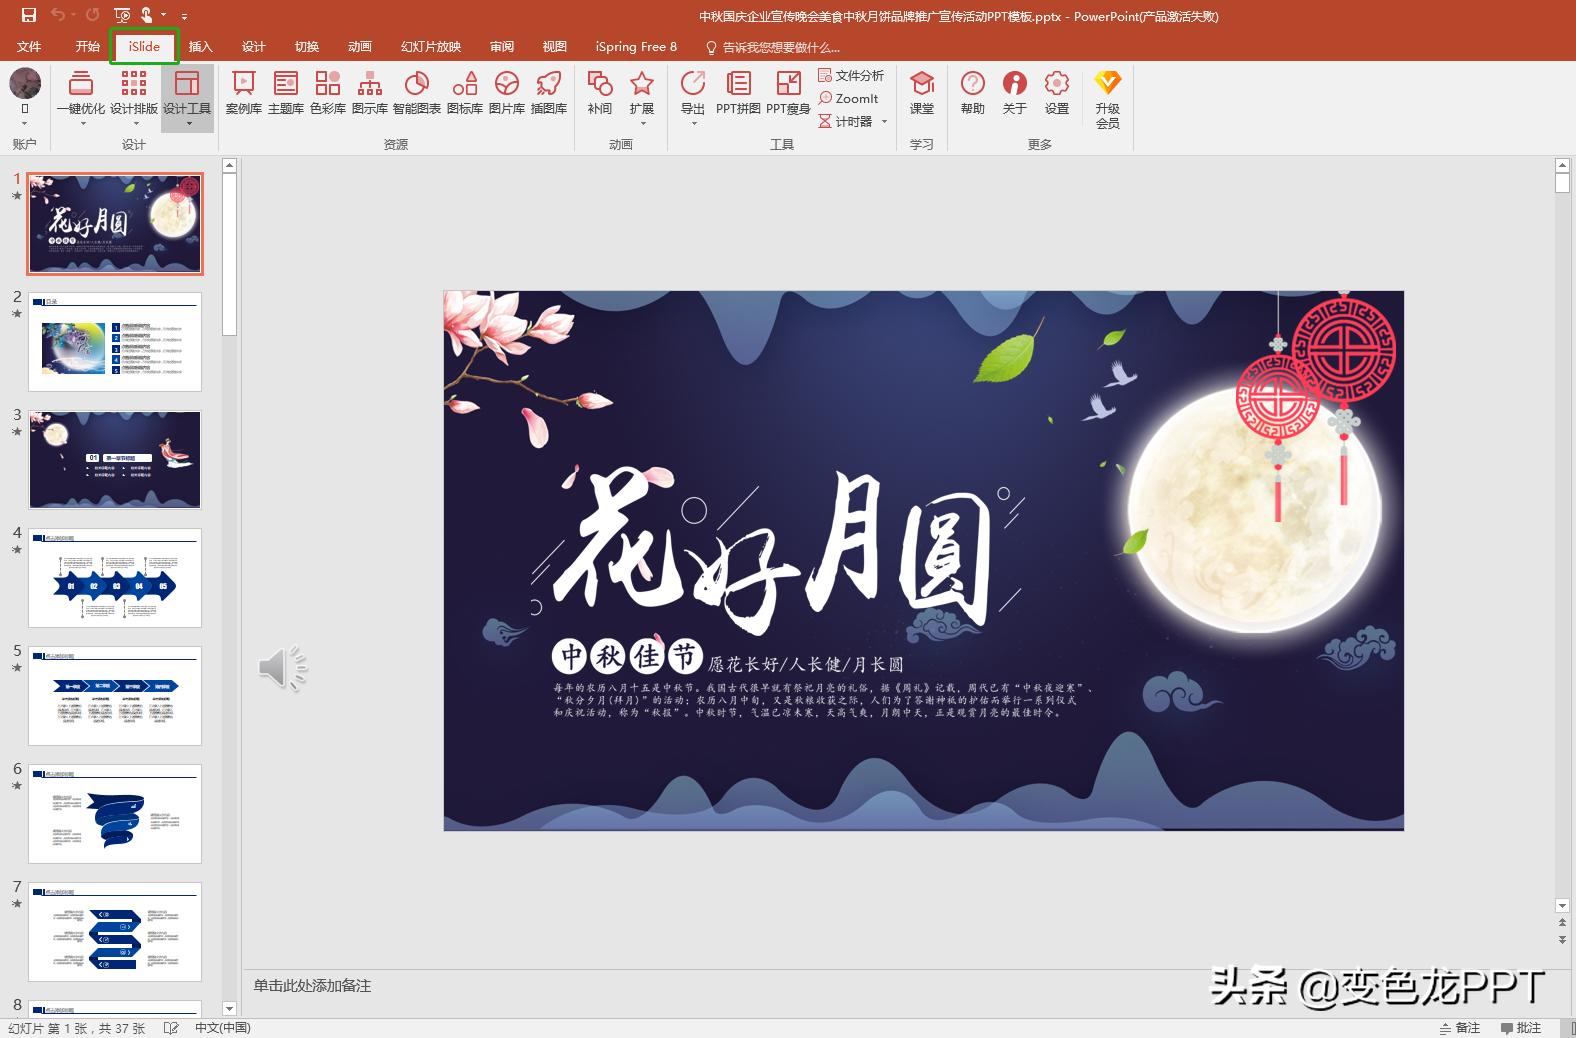
Task: Expand the 一键优化 dropdown arrow
Action: click(x=83, y=123)
